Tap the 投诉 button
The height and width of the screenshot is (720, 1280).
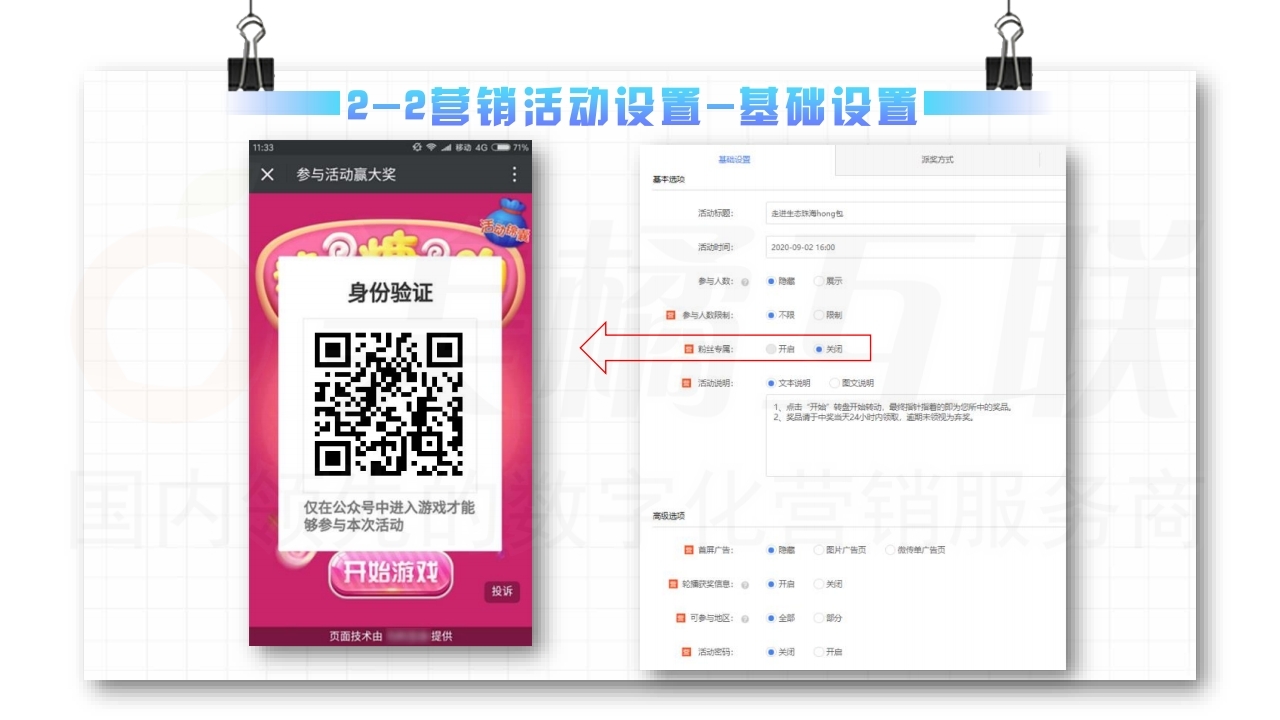pyautogui.click(x=502, y=591)
